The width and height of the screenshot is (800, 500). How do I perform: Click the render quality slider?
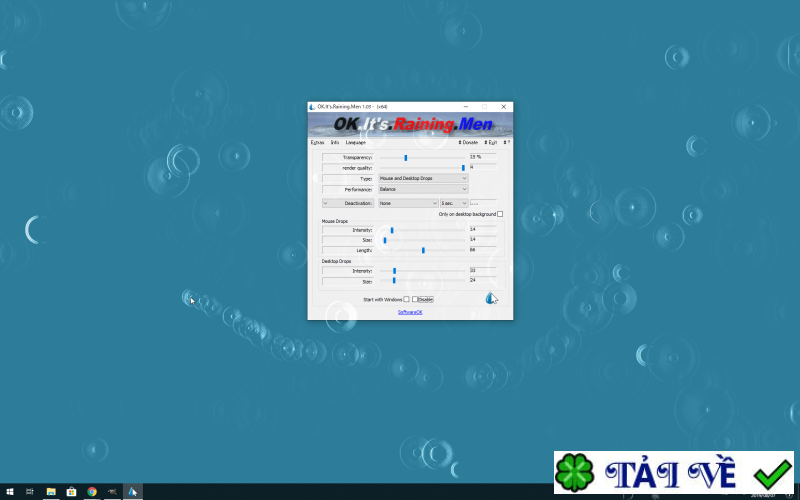pos(422,168)
